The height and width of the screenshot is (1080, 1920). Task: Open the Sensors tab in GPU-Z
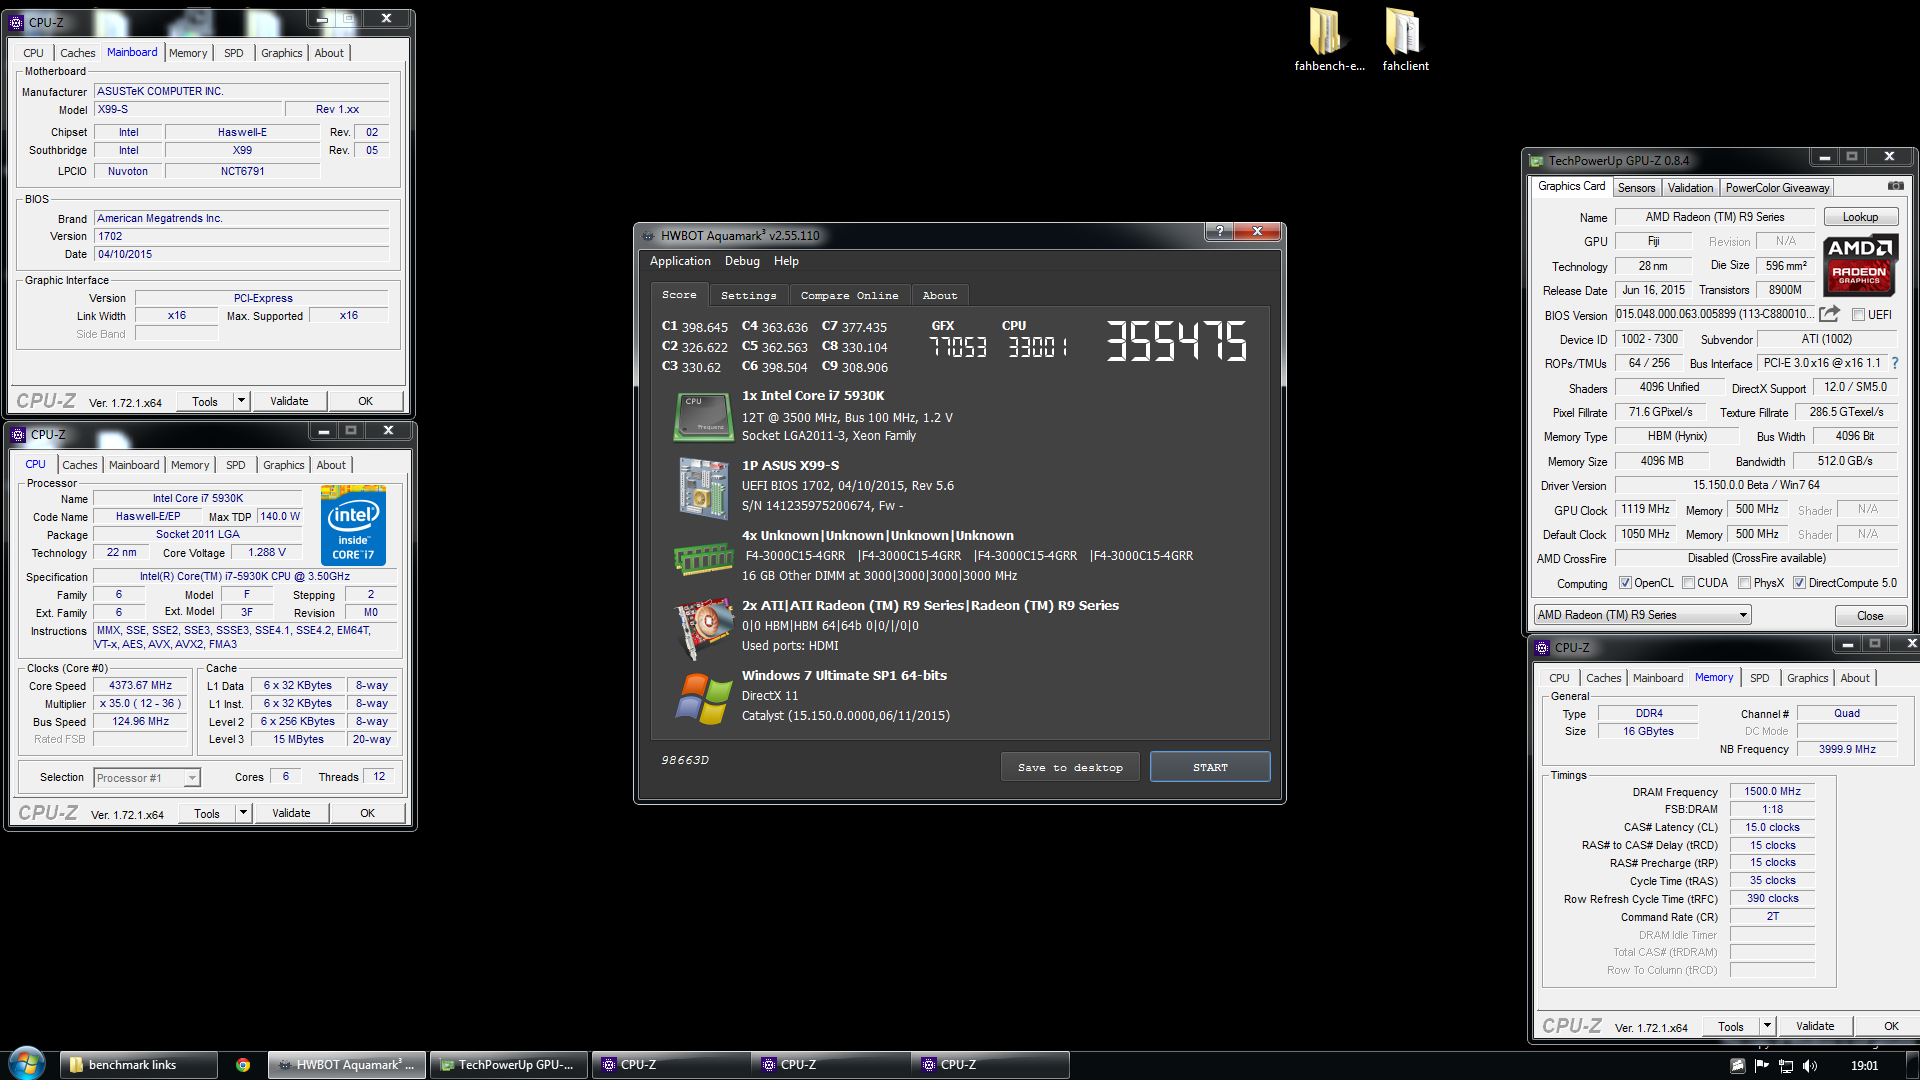click(x=1636, y=187)
